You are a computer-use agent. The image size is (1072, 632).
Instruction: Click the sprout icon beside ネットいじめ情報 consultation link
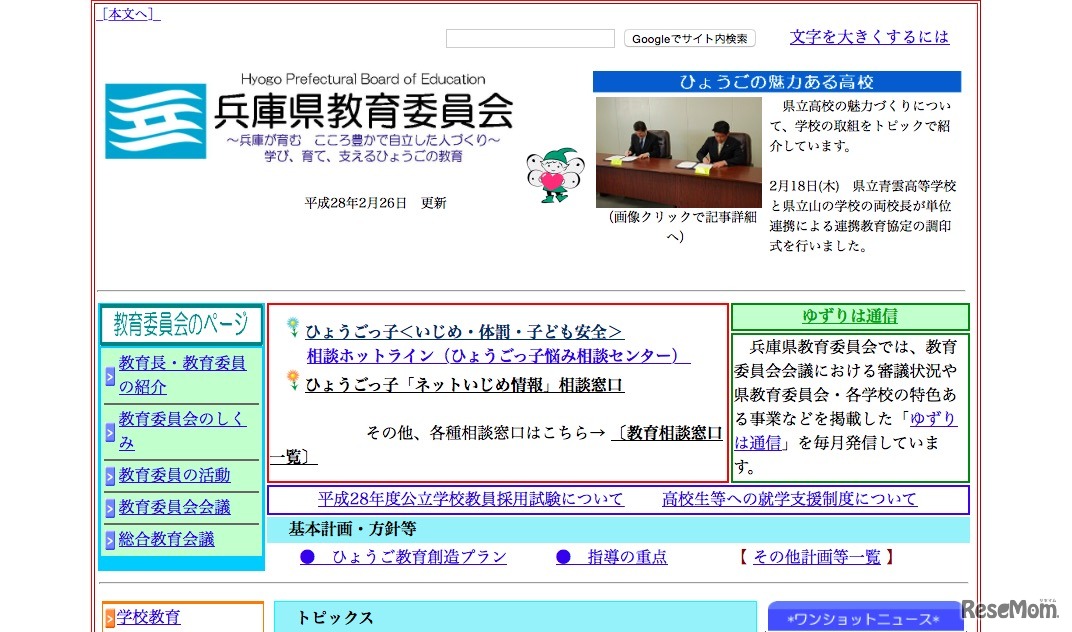[292, 380]
